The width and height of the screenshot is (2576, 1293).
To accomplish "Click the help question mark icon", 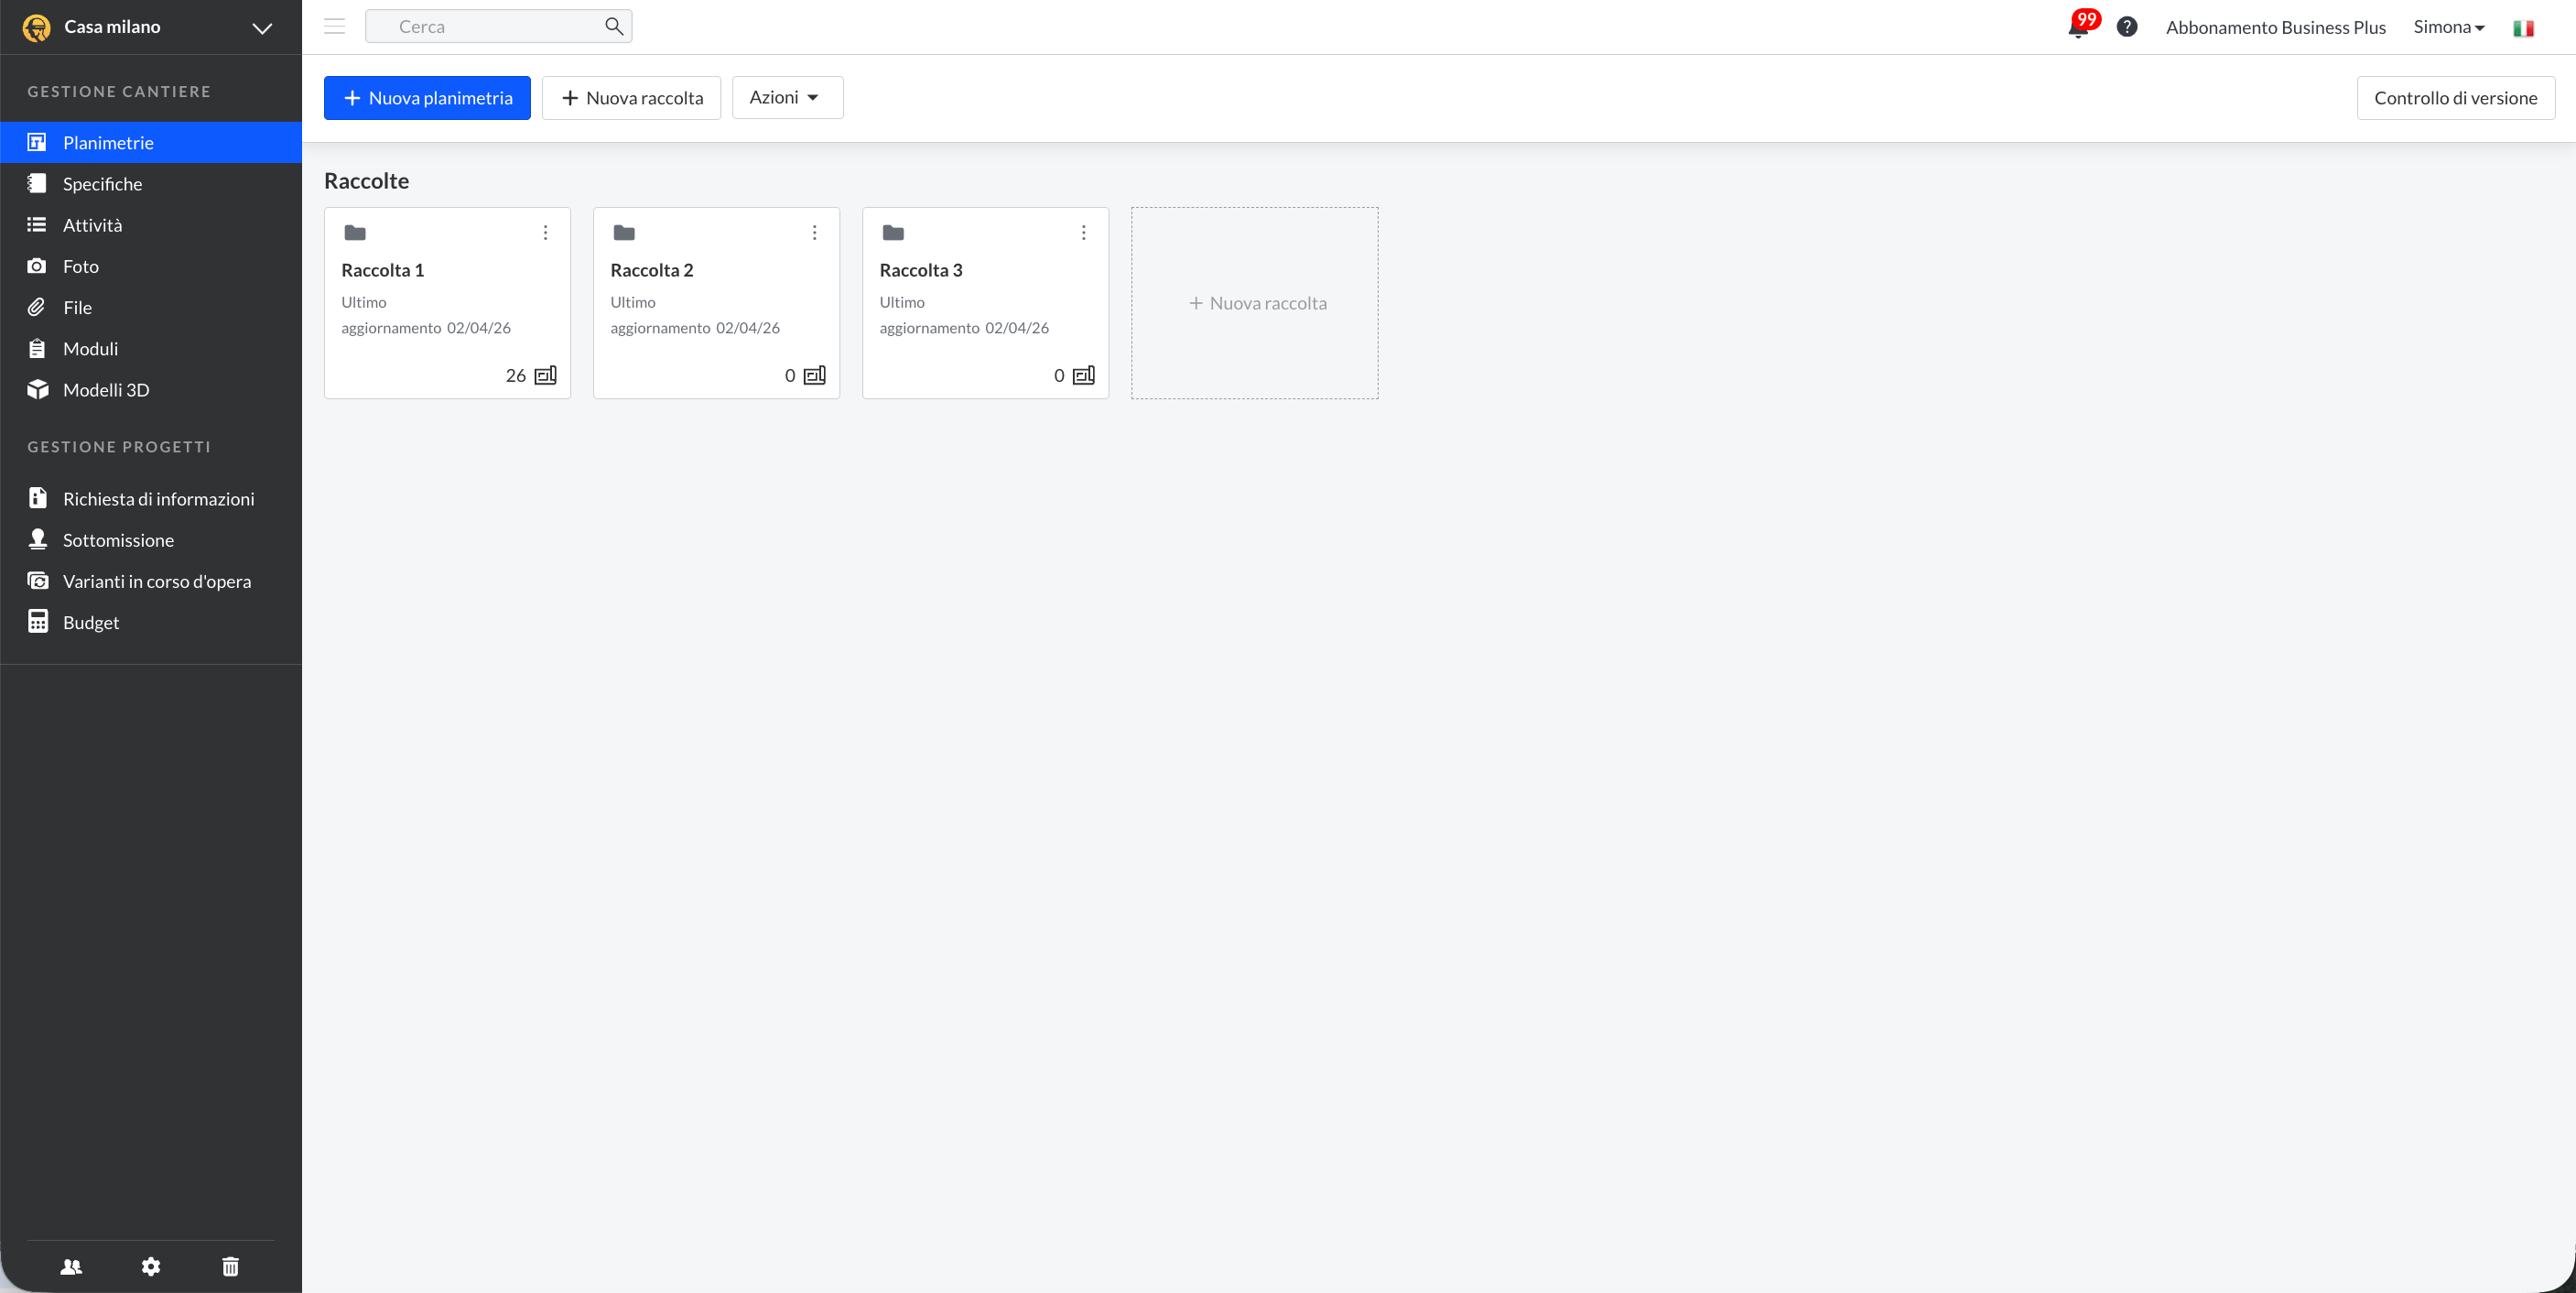I will tap(2127, 27).
